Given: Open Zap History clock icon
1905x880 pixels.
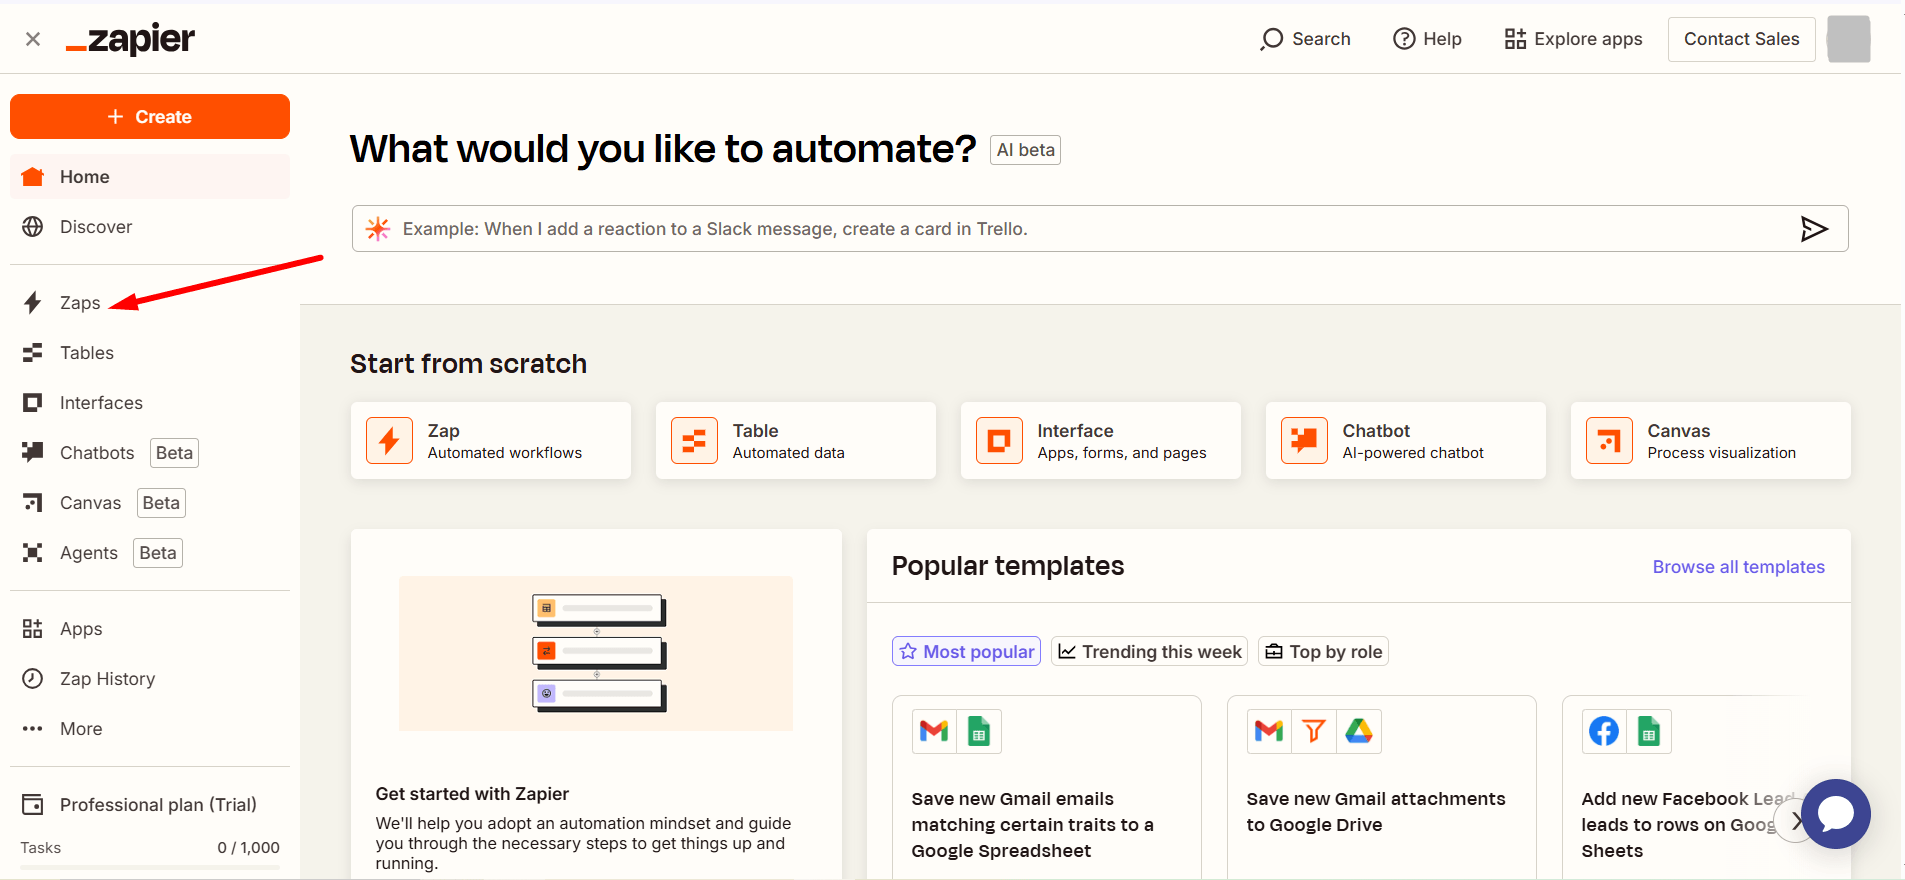Looking at the screenshot, I should pos(33,679).
